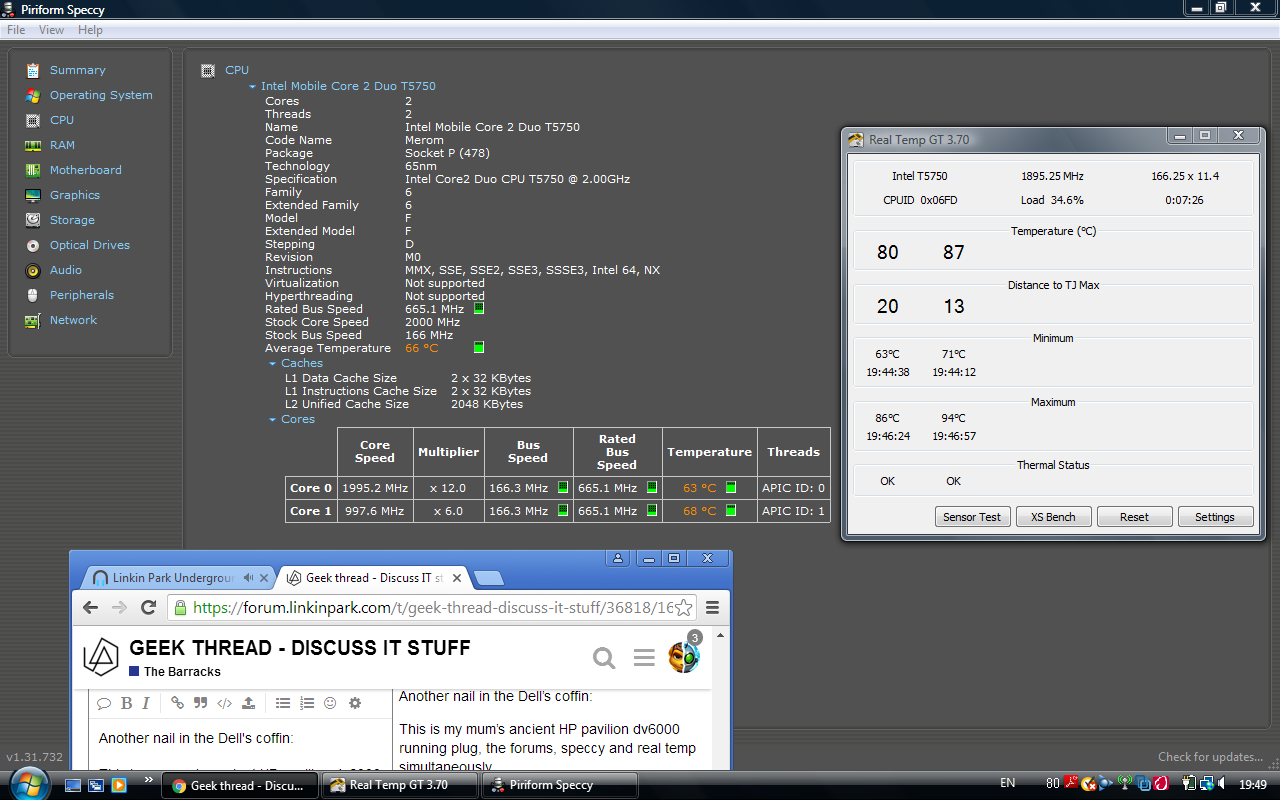Open a new Chrome tab
This screenshot has width=1280, height=800.
[x=489, y=578]
